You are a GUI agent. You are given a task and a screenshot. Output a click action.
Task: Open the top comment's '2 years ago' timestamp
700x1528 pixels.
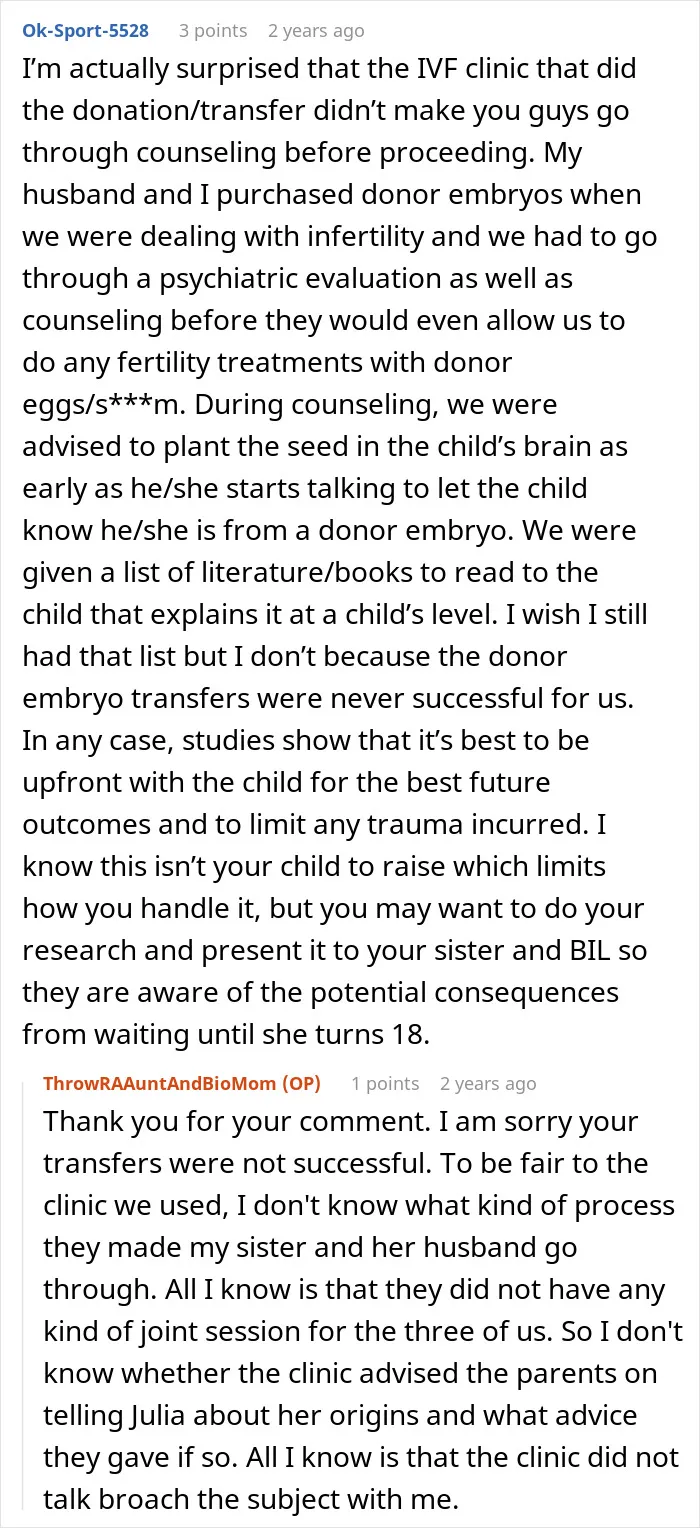coord(315,30)
